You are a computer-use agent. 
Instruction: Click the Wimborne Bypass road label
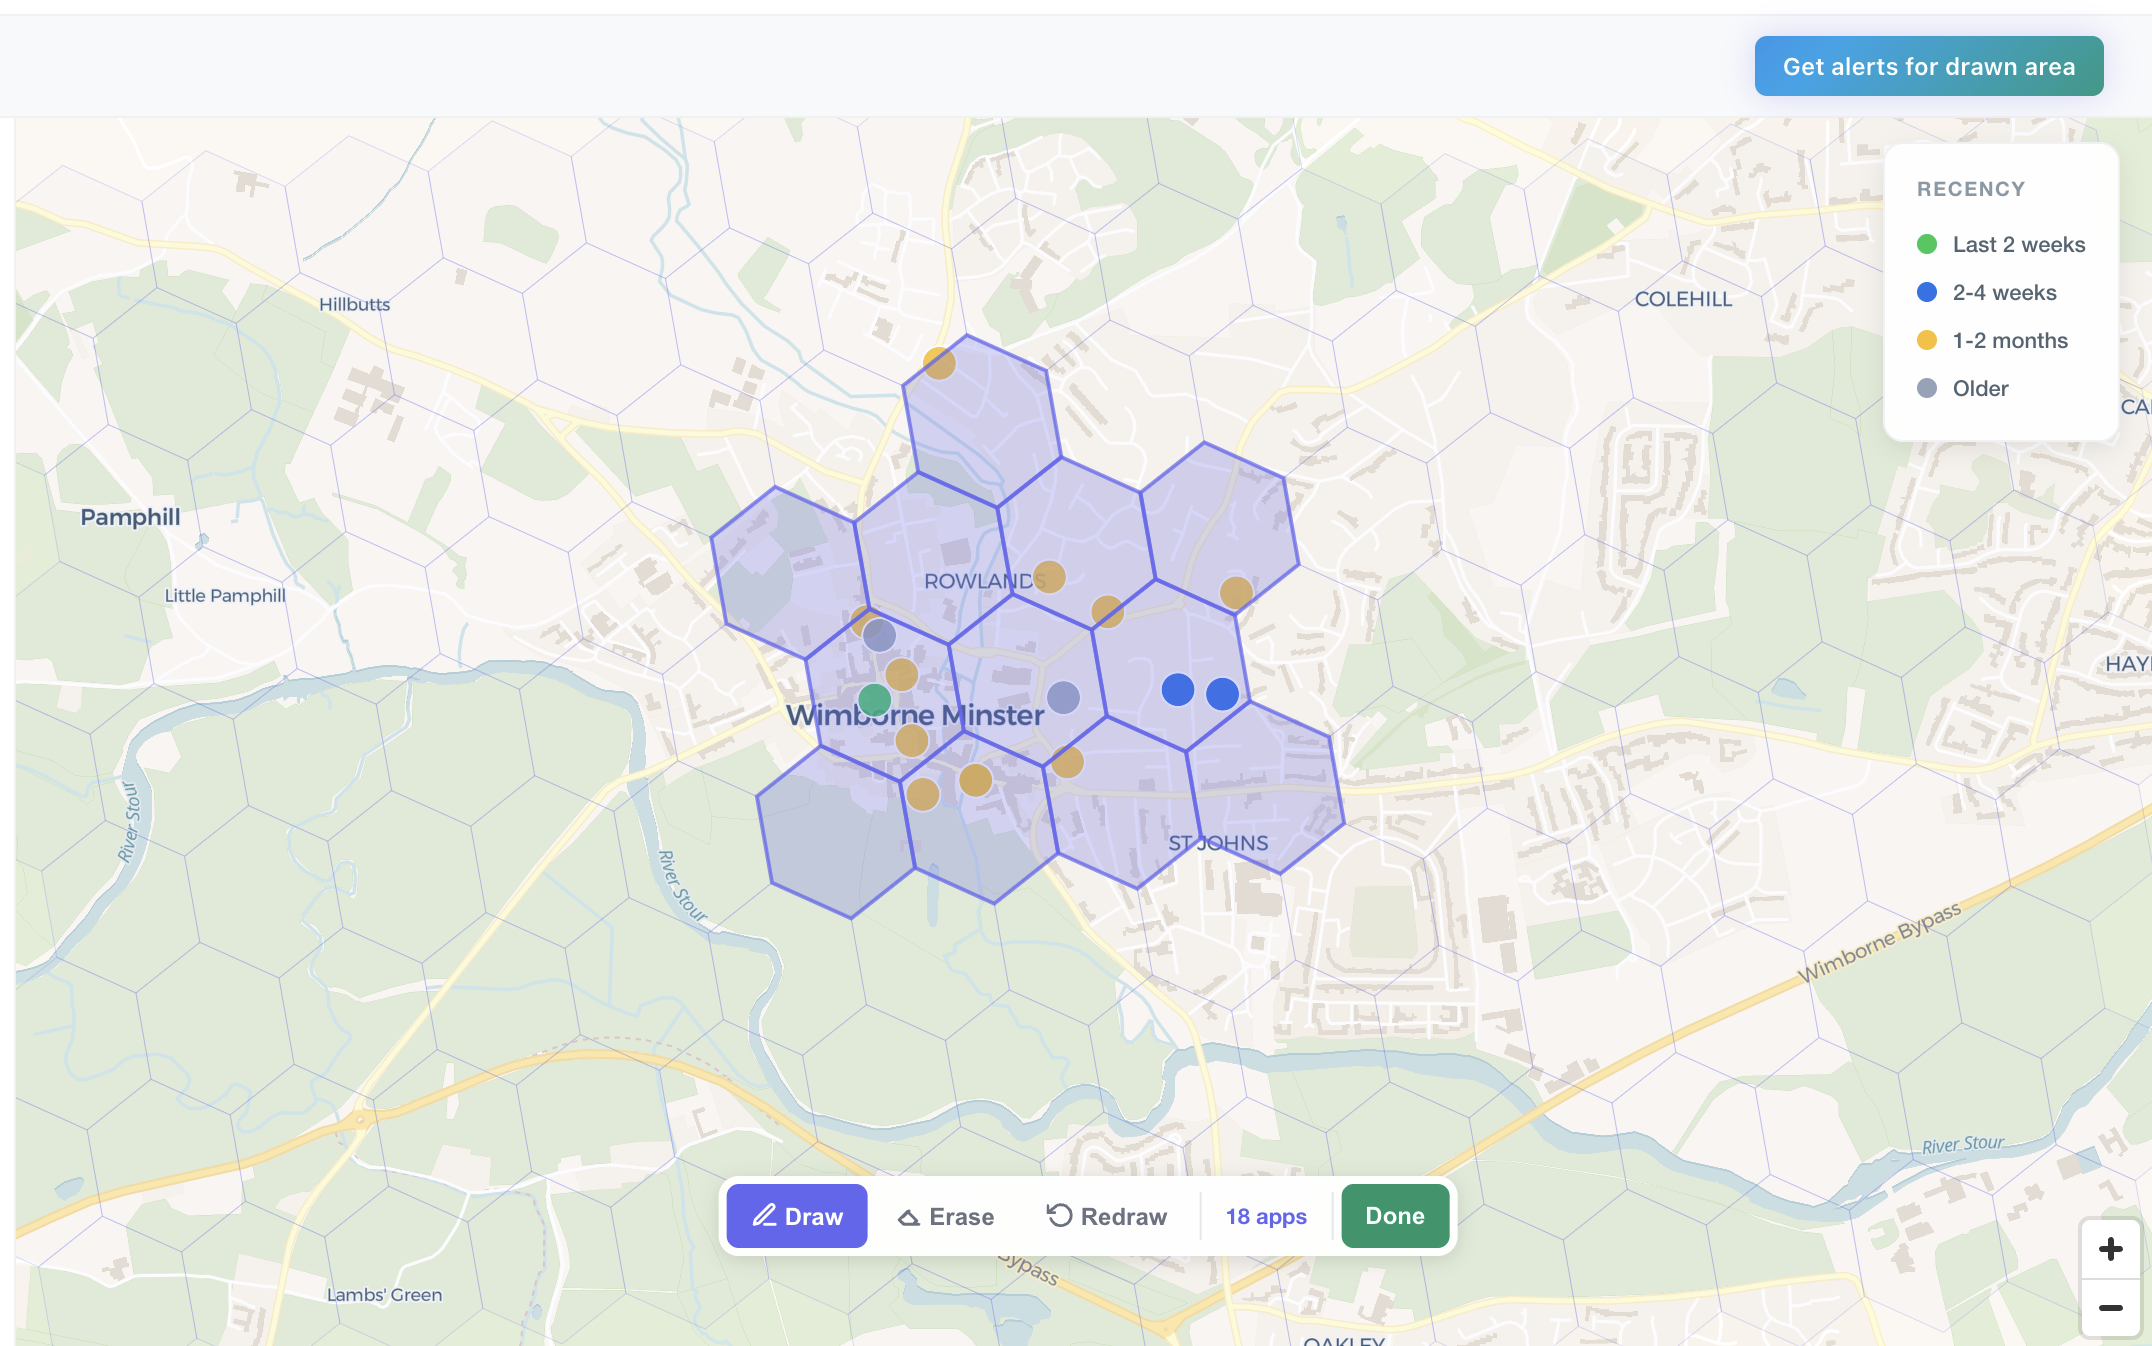(1879, 943)
